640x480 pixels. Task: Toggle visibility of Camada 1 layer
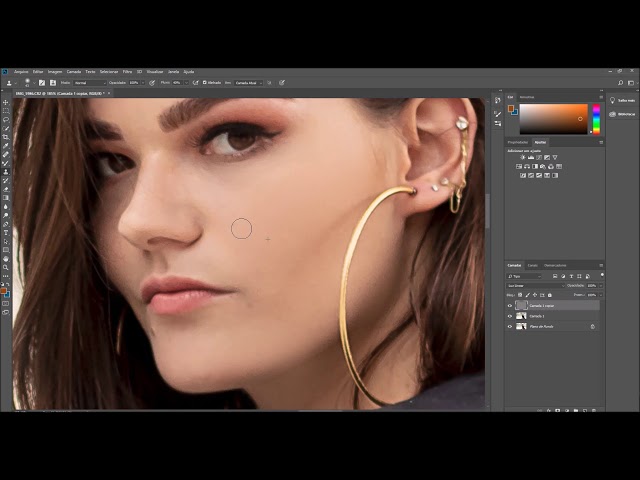510,316
